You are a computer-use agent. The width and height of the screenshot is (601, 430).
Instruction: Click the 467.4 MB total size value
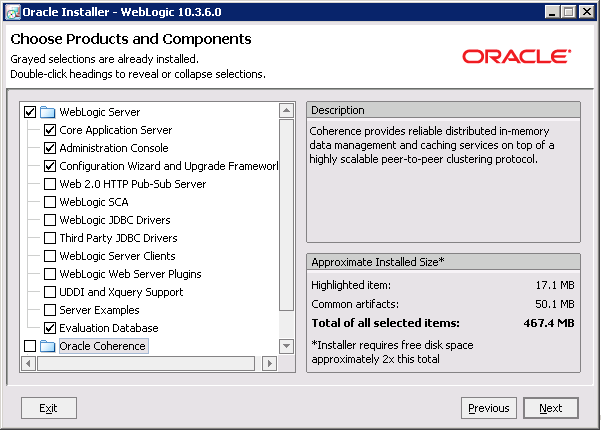549,323
